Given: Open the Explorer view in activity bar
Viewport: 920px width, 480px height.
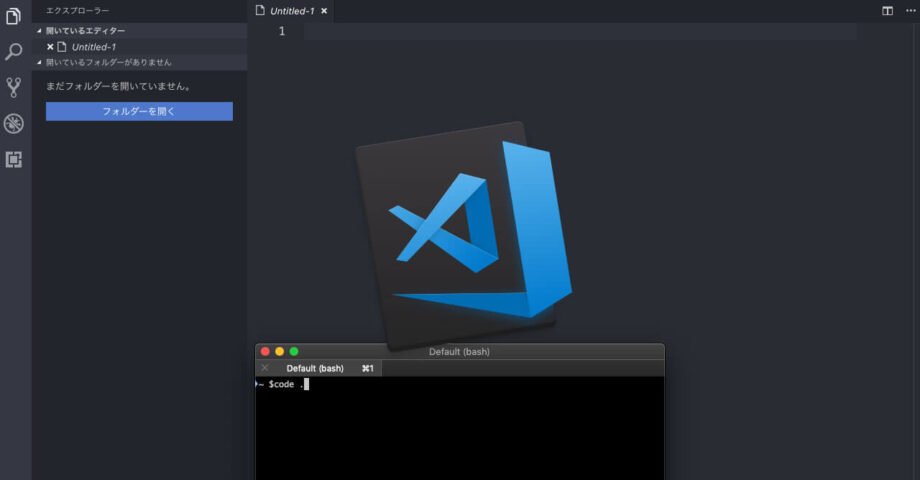Looking at the screenshot, I should point(13,16).
